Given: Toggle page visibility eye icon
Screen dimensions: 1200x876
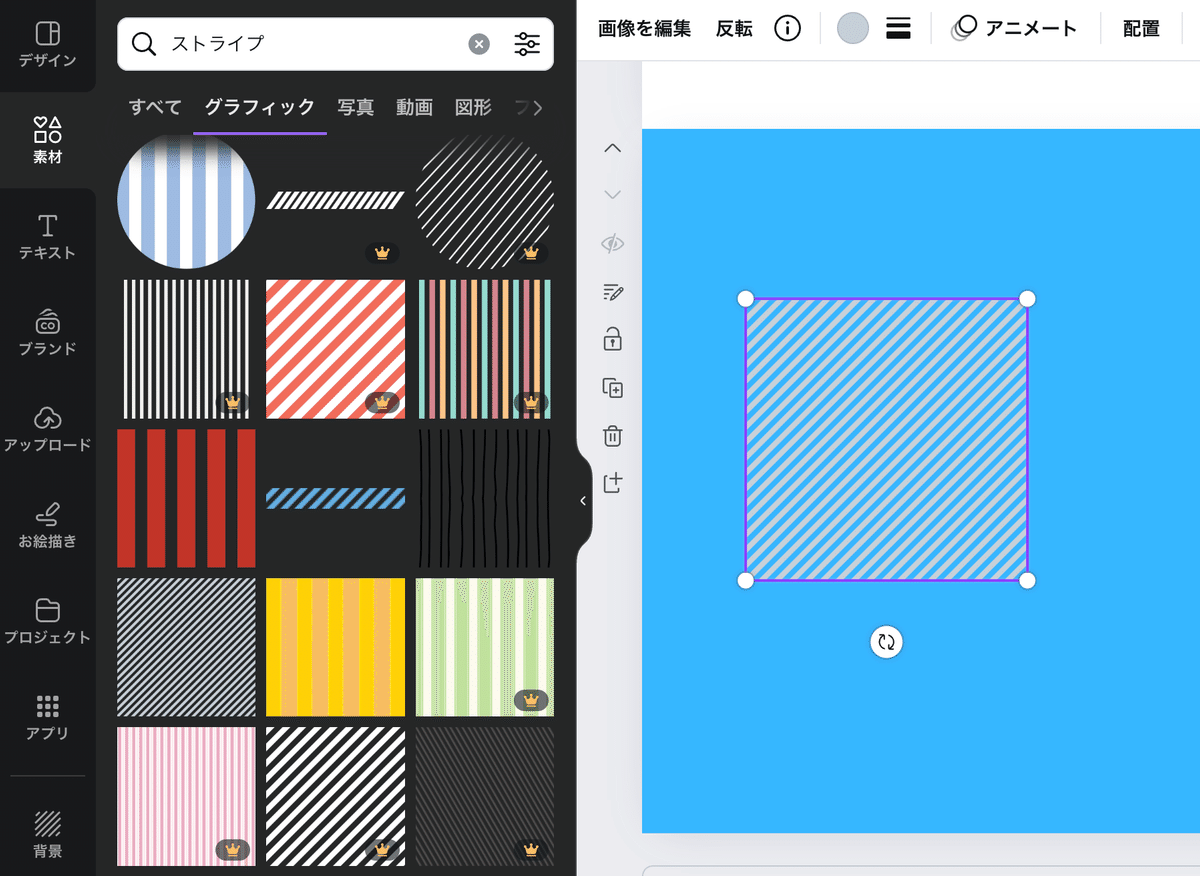Looking at the screenshot, I should click(613, 243).
